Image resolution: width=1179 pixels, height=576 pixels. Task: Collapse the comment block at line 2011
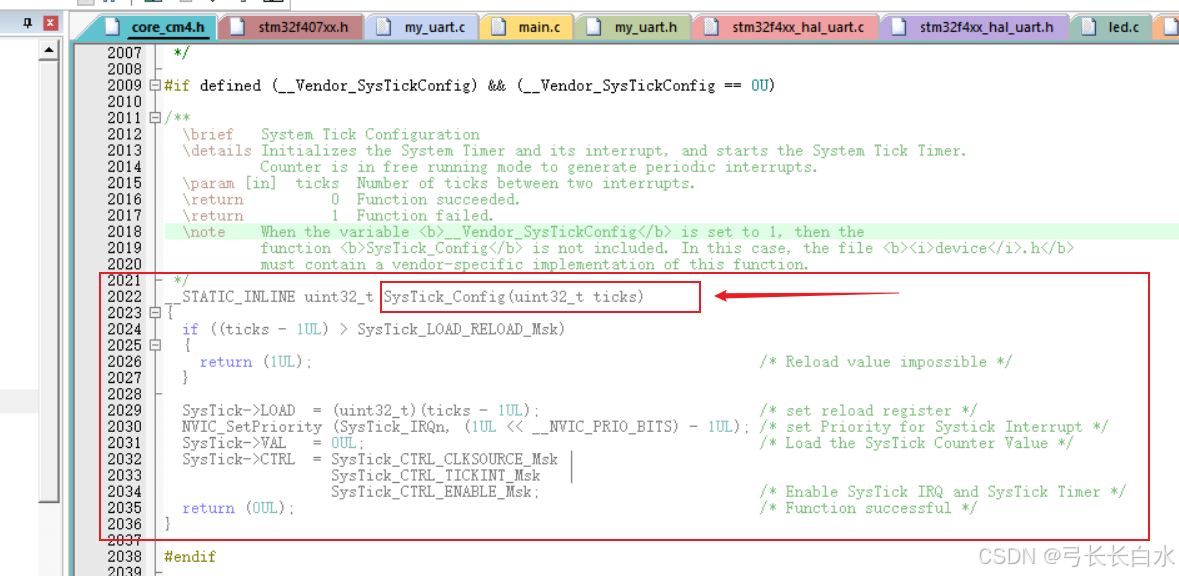pos(157,118)
